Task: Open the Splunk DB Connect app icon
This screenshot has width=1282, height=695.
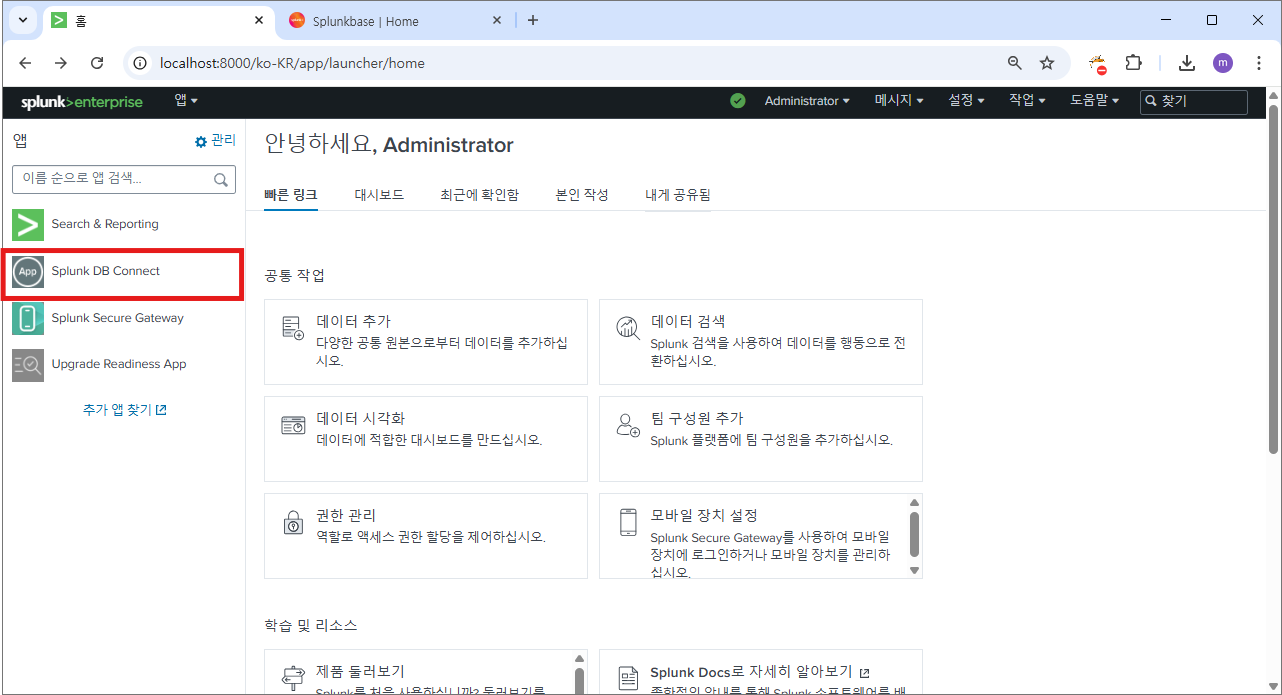Action: pos(28,271)
